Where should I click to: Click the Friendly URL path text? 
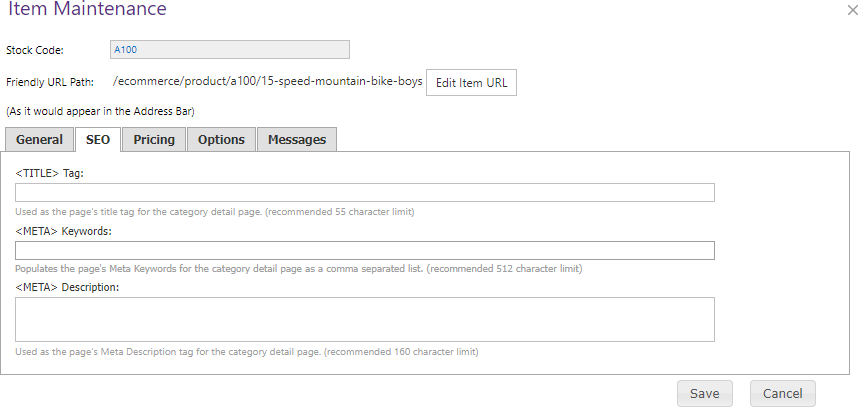point(268,82)
